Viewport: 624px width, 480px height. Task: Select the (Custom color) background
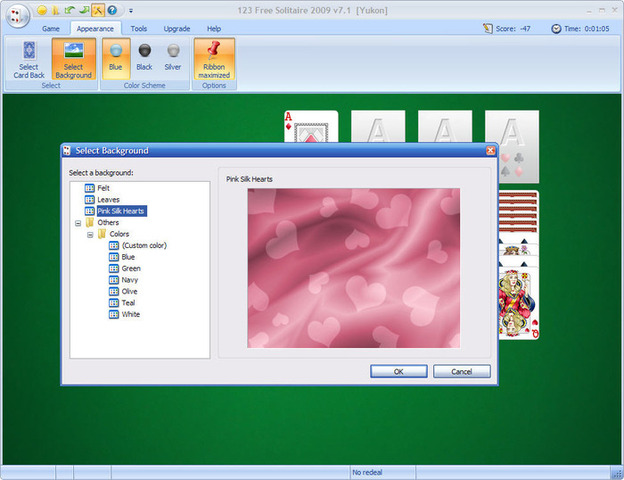[x=144, y=246]
